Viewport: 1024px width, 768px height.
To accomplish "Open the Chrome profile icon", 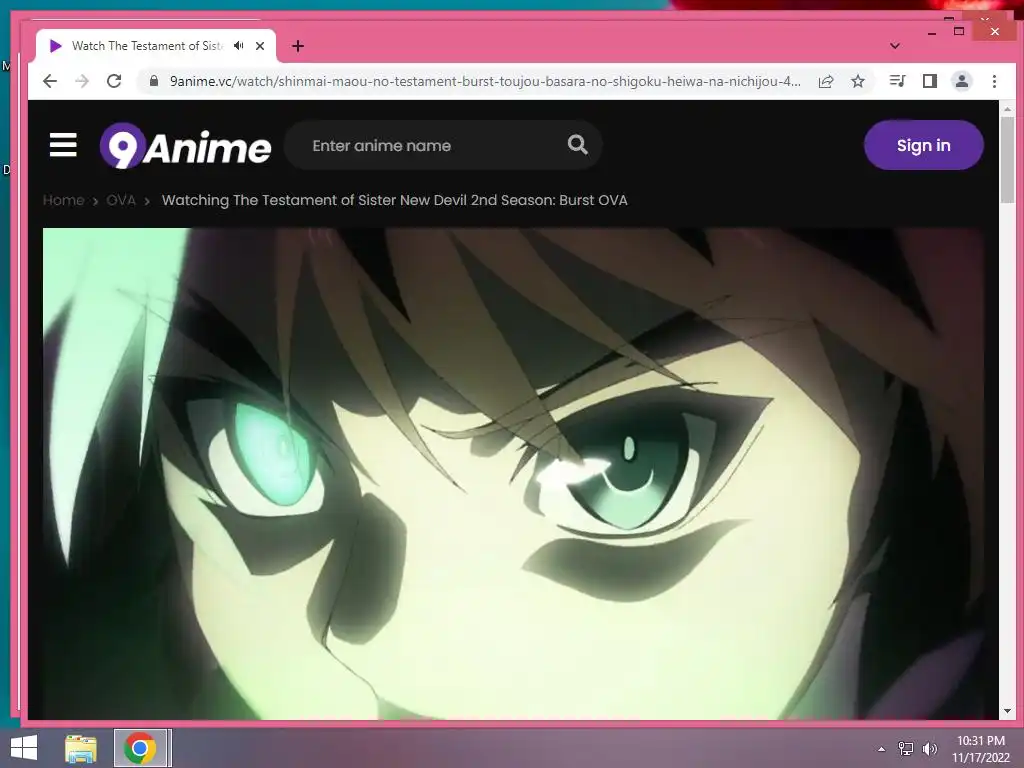I will pos(962,81).
